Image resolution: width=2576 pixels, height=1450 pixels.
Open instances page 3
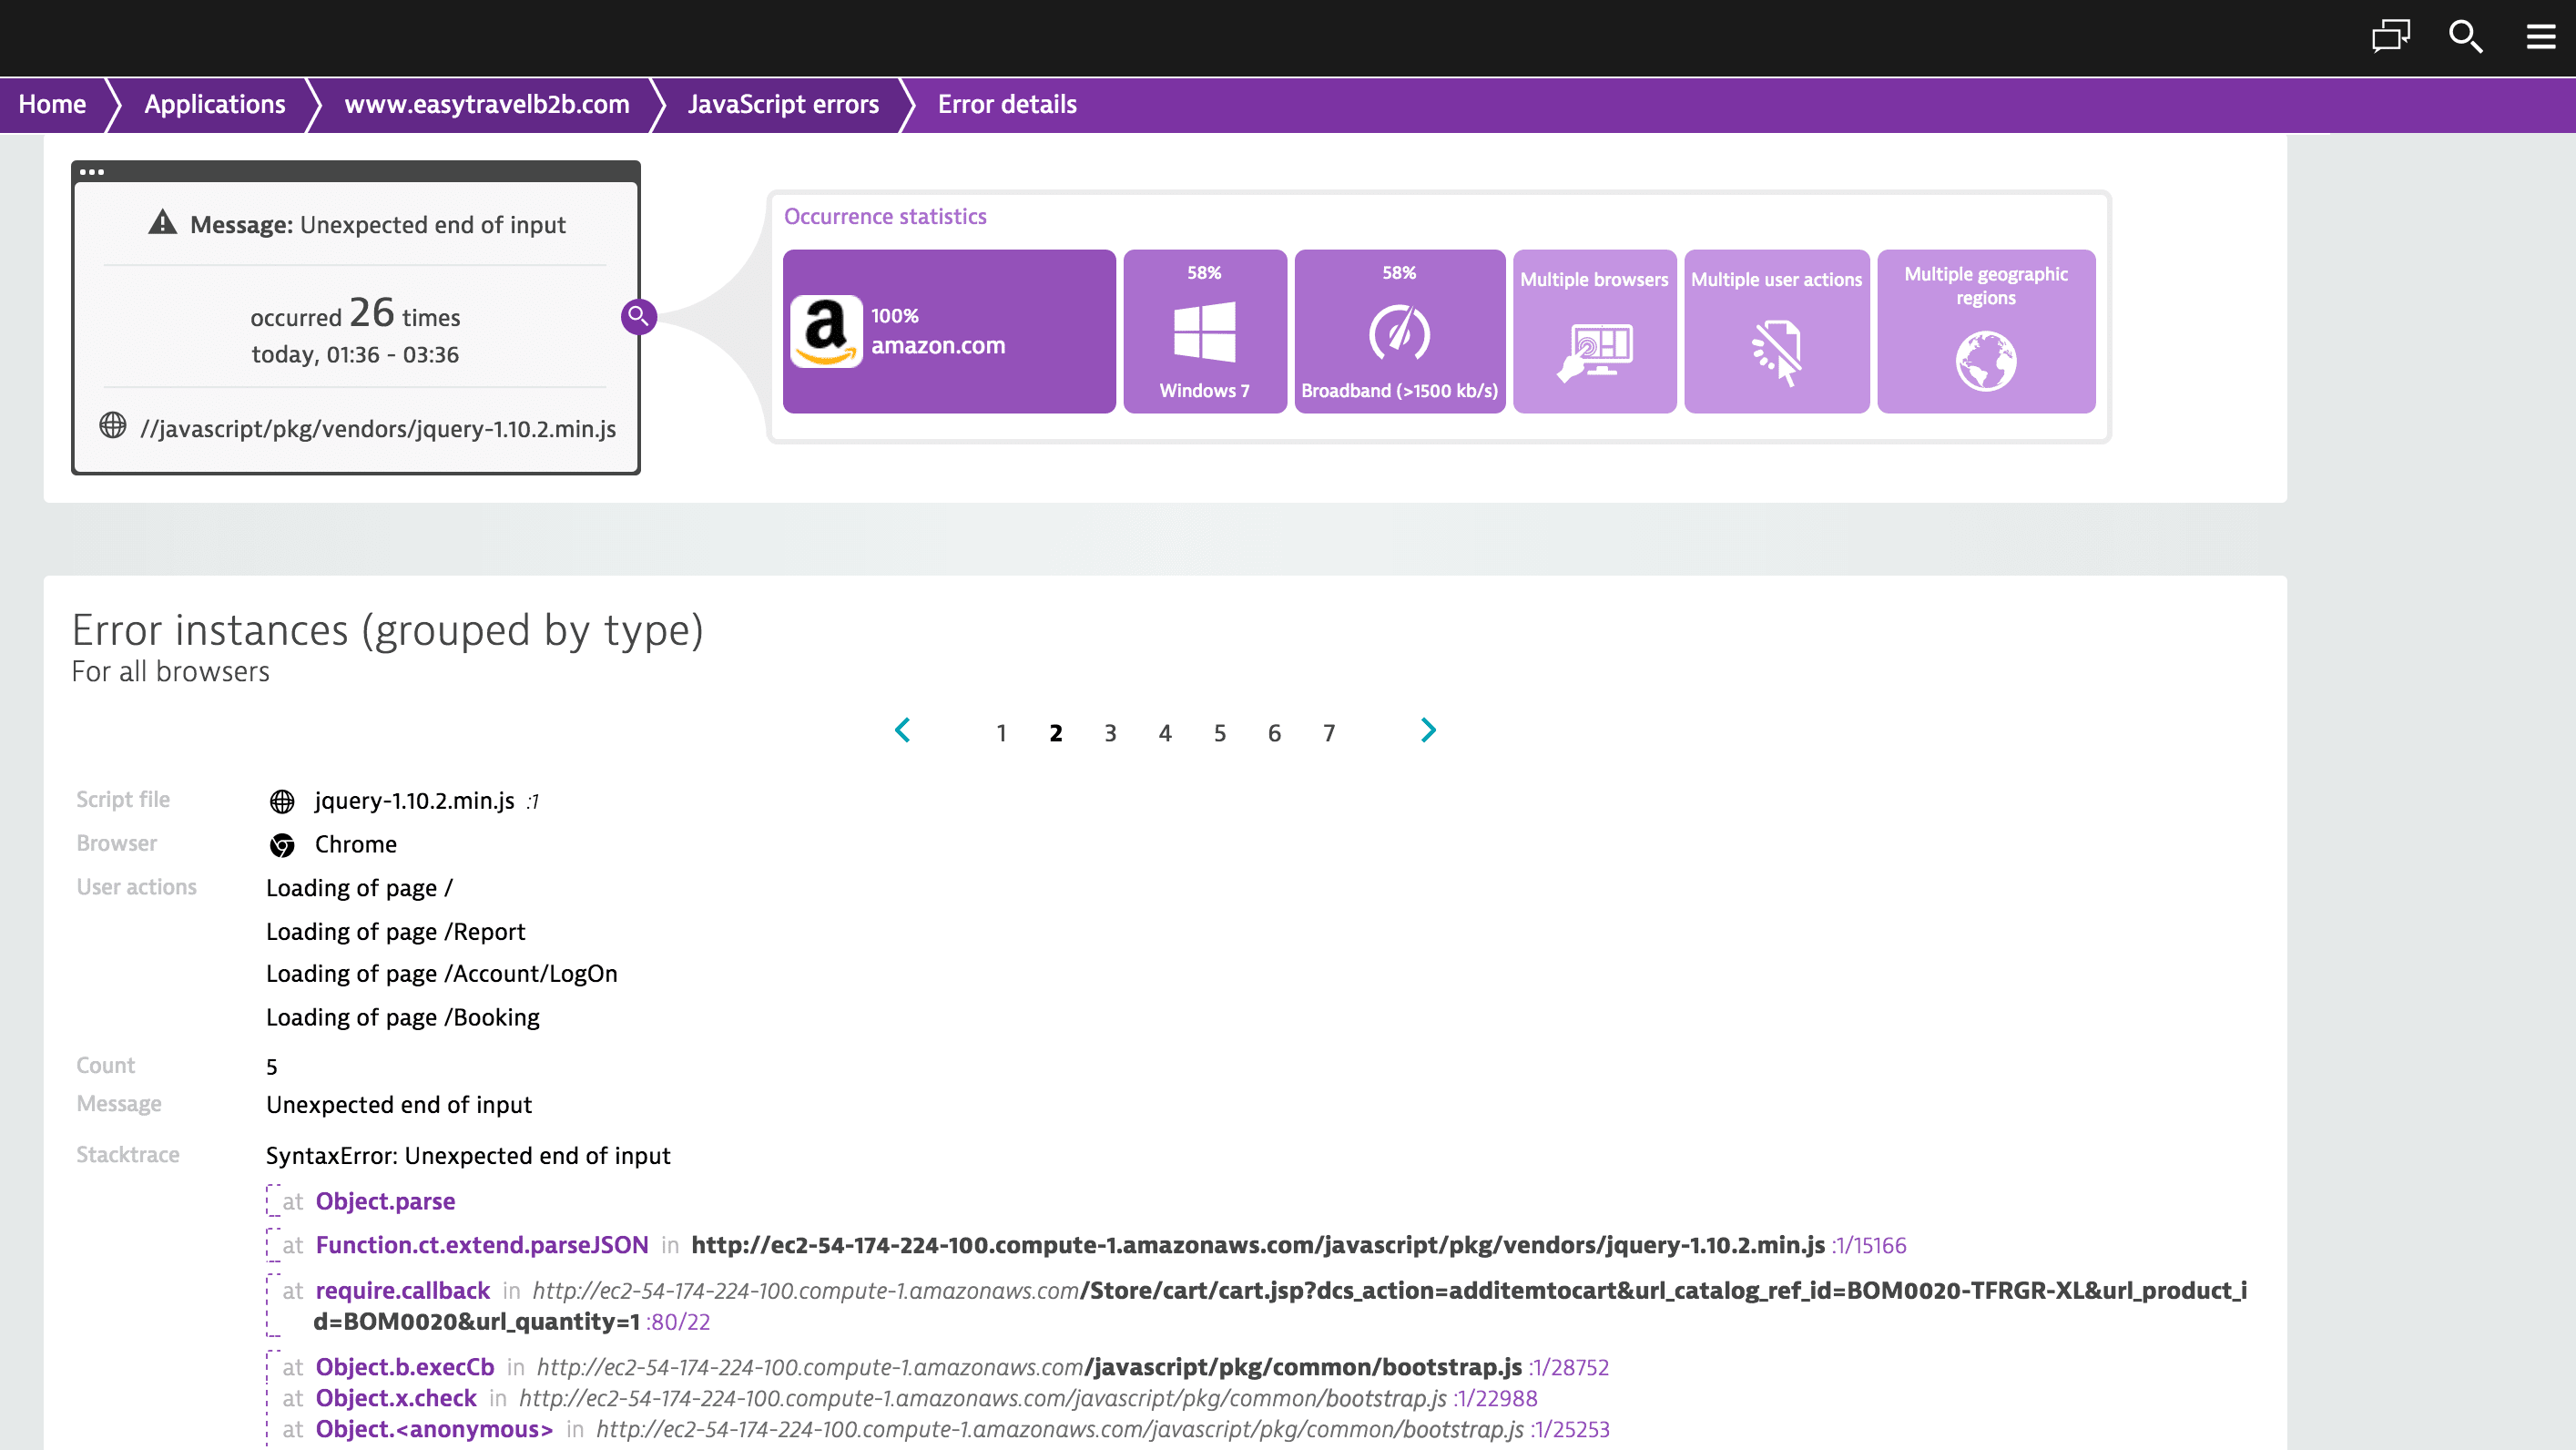(x=1110, y=733)
